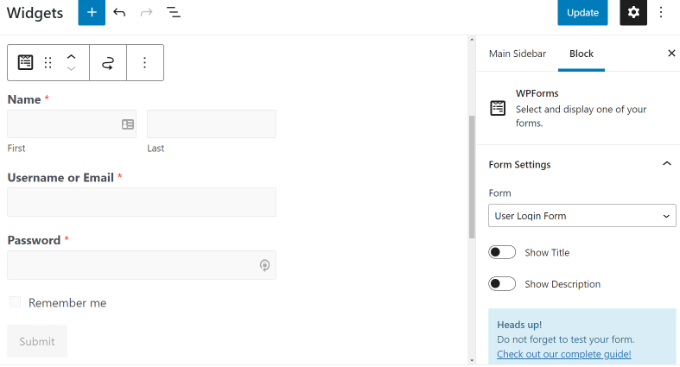Toggle the Show Description switch
This screenshot has height=367, width=680.
point(502,284)
